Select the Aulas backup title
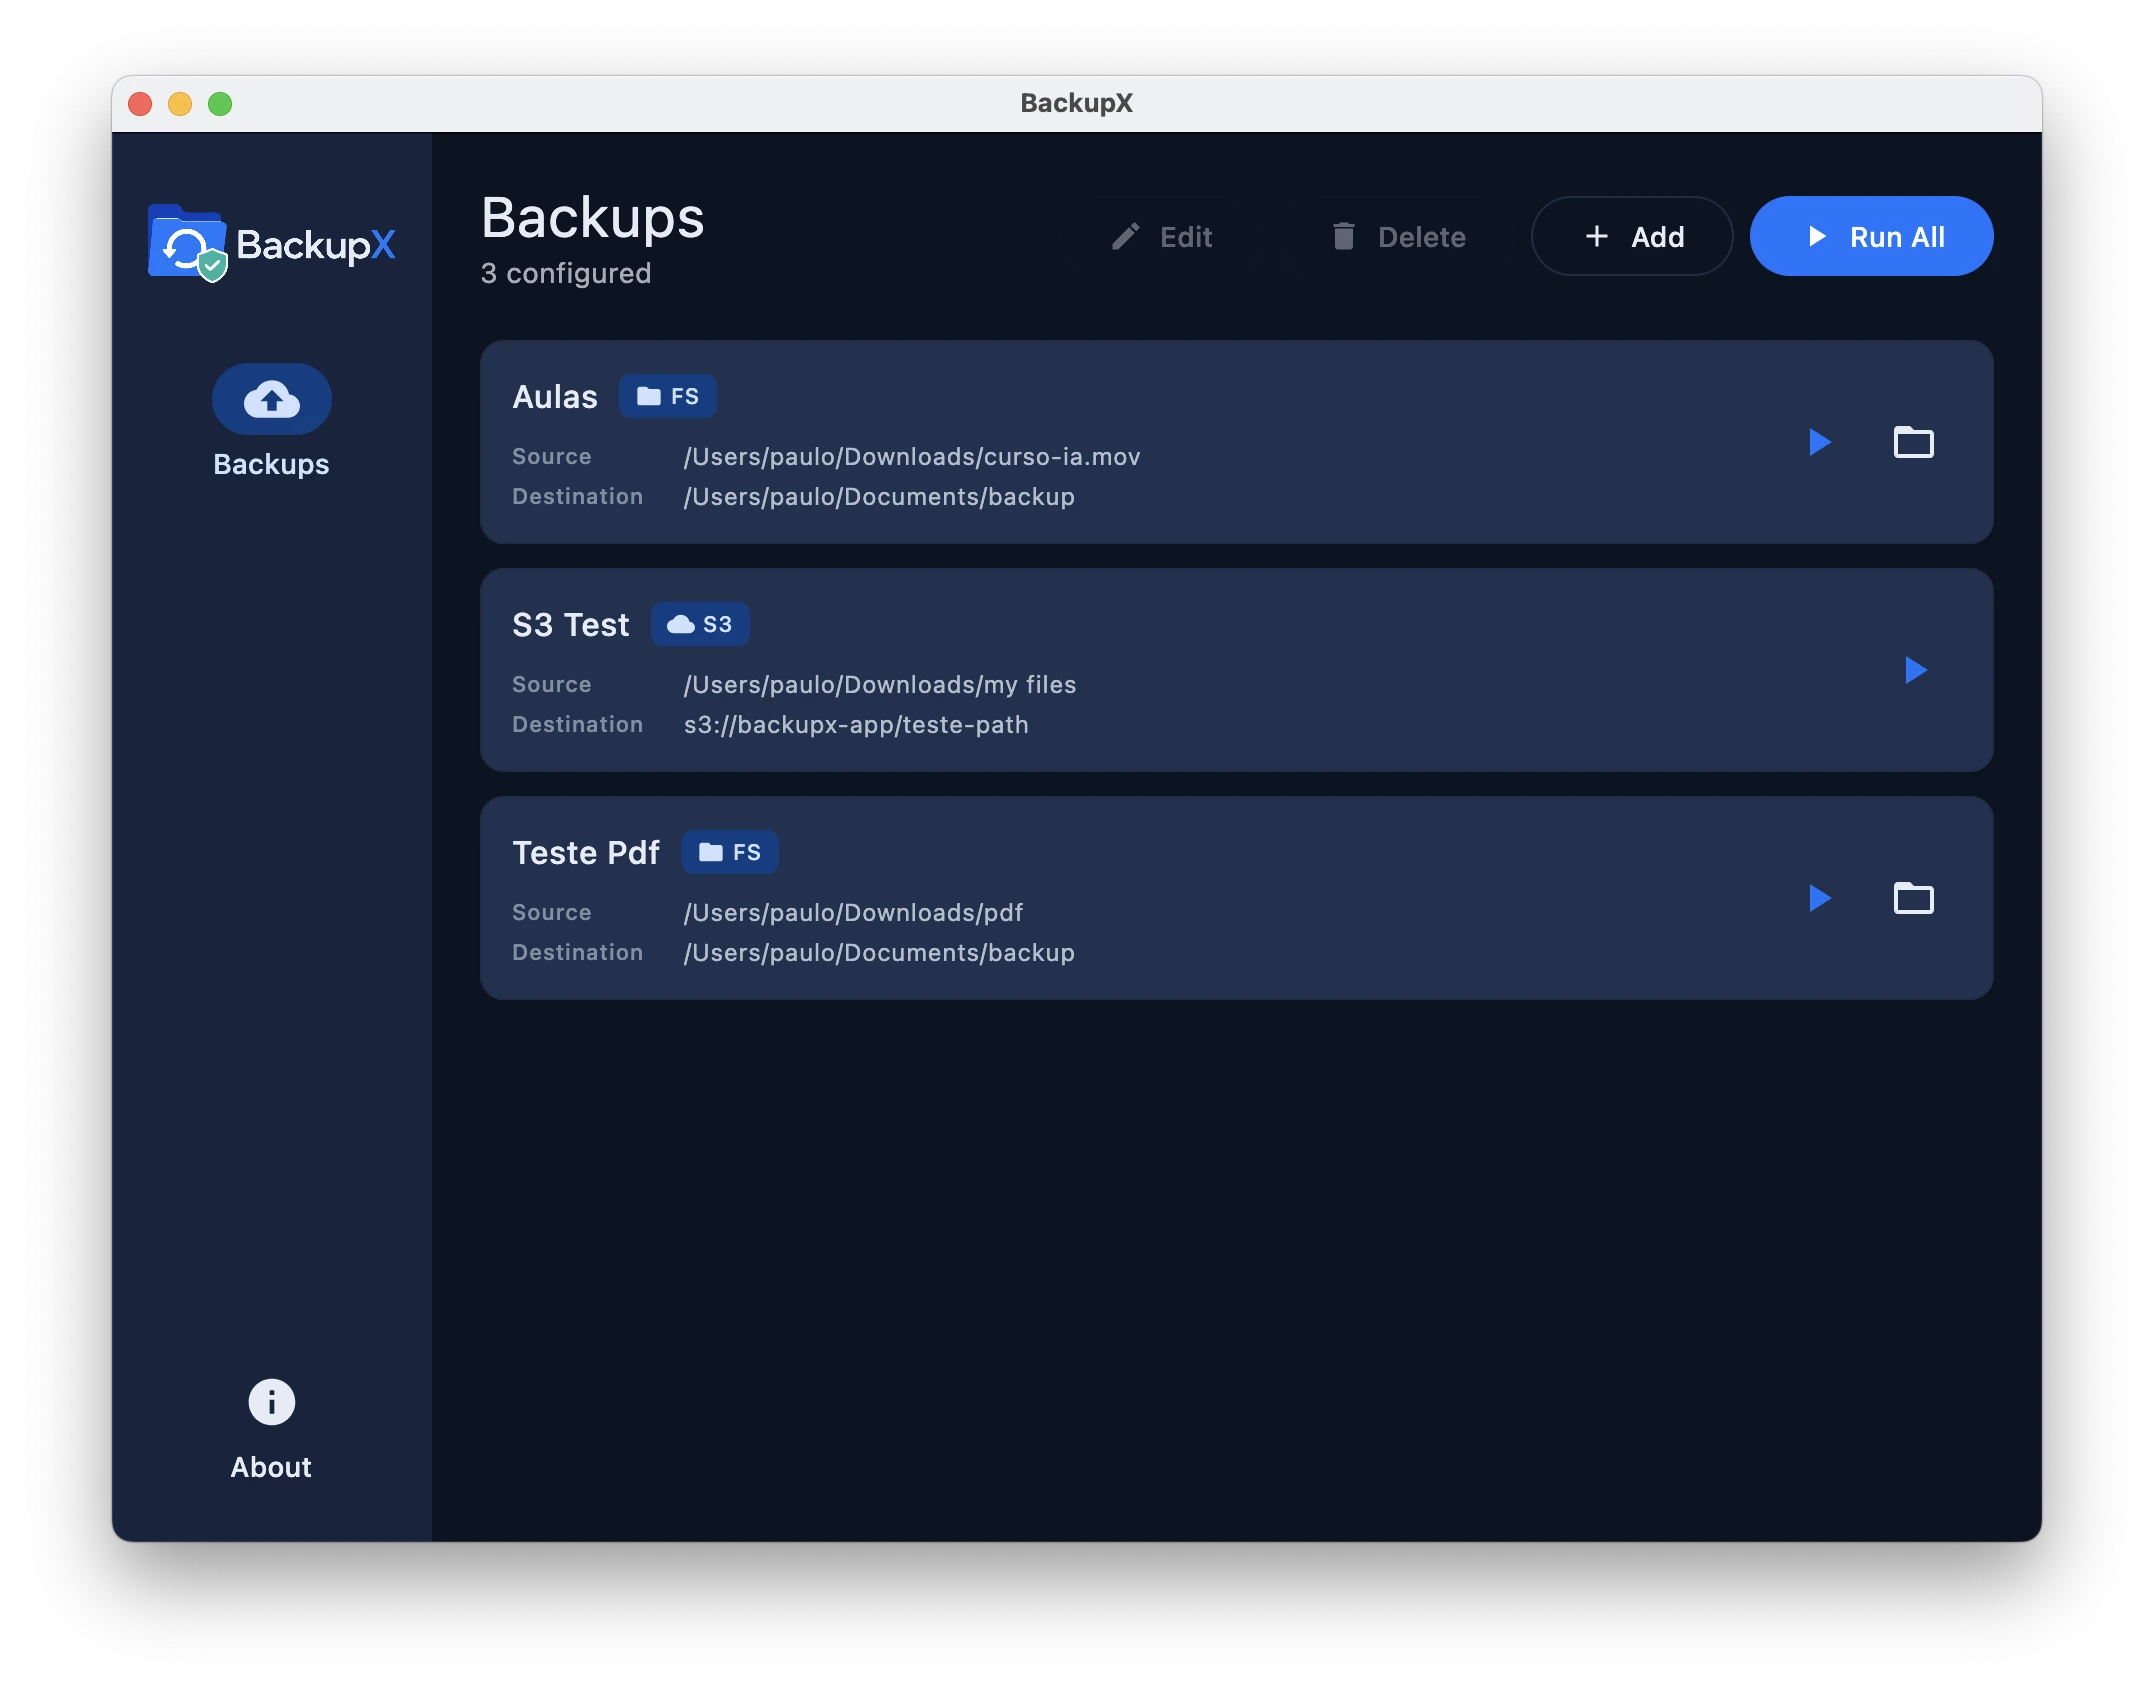The image size is (2154, 1690). pos(555,397)
